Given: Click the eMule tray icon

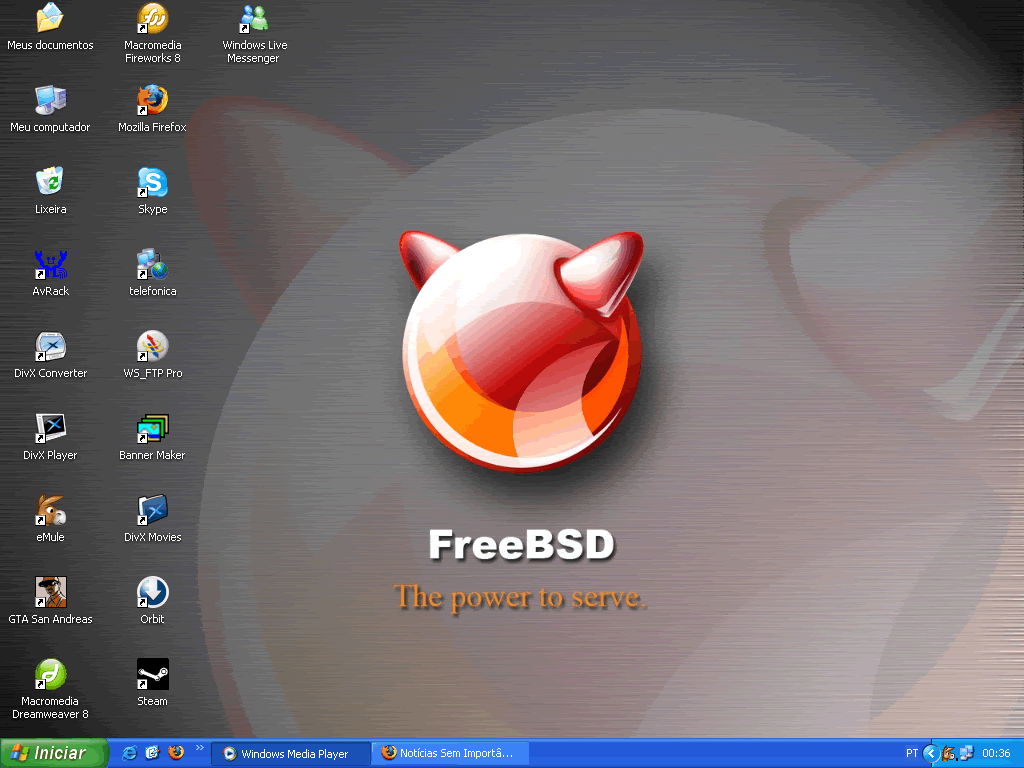Looking at the screenshot, I should click(949, 754).
